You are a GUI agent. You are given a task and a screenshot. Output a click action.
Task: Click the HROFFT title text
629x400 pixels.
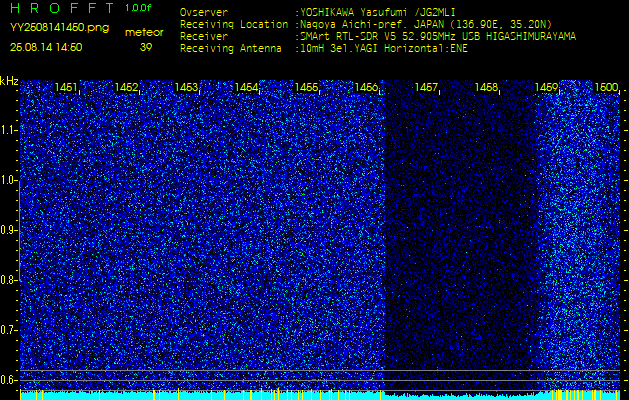[63, 8]
